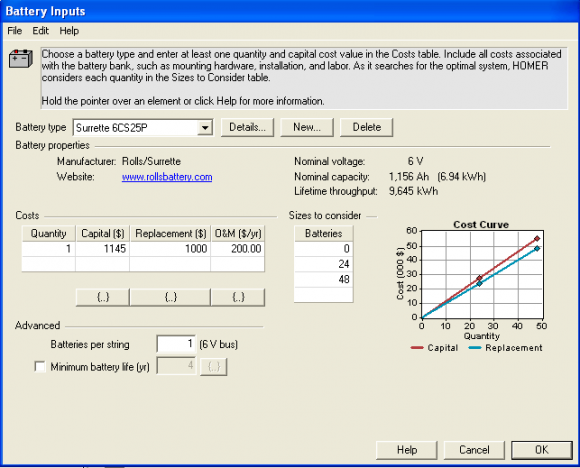Open the Edit menu
580x468 pixels.
[x=40, y=31]
